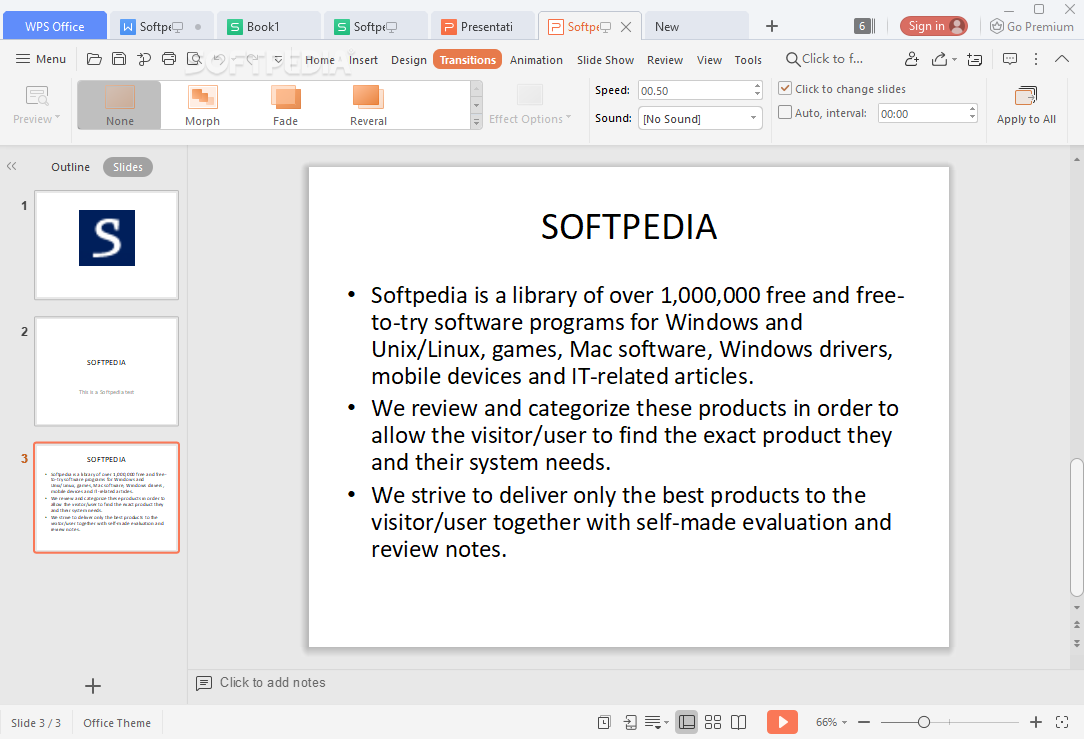
Task: Add a new slide with the plus button
Action: point(93,686)
